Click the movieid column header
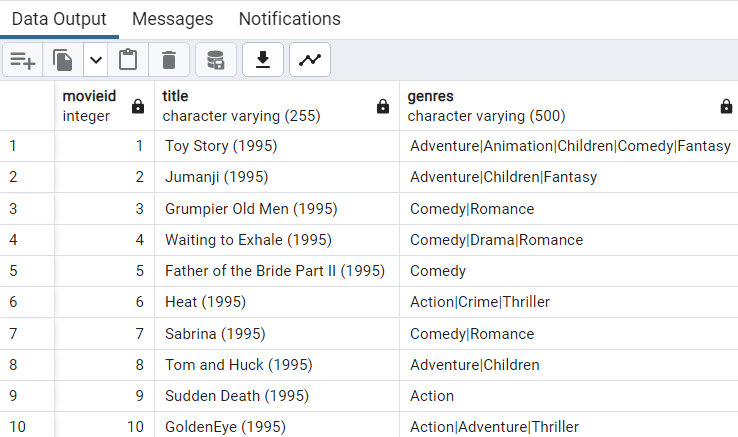Image resolution: width=738 pixels, height=437 pixels. click(90, 105)
